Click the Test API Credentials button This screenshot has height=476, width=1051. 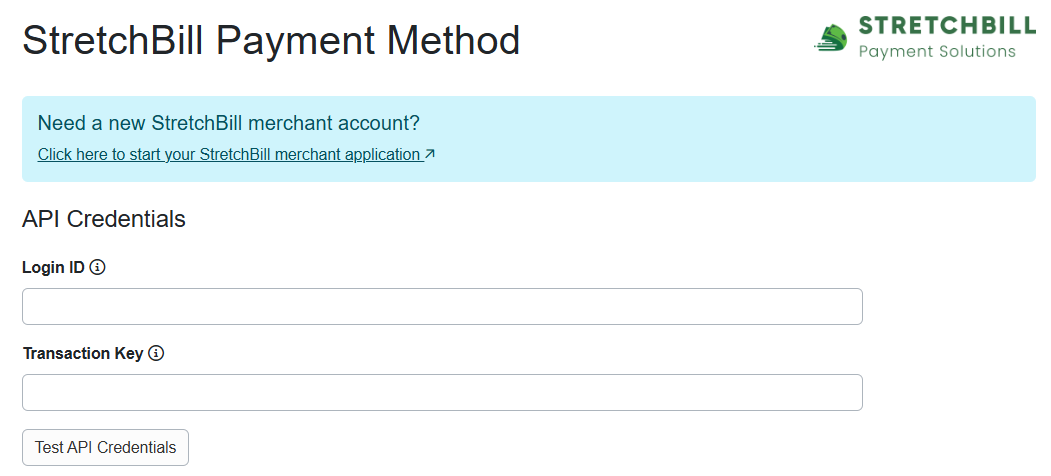click(105, 447)
